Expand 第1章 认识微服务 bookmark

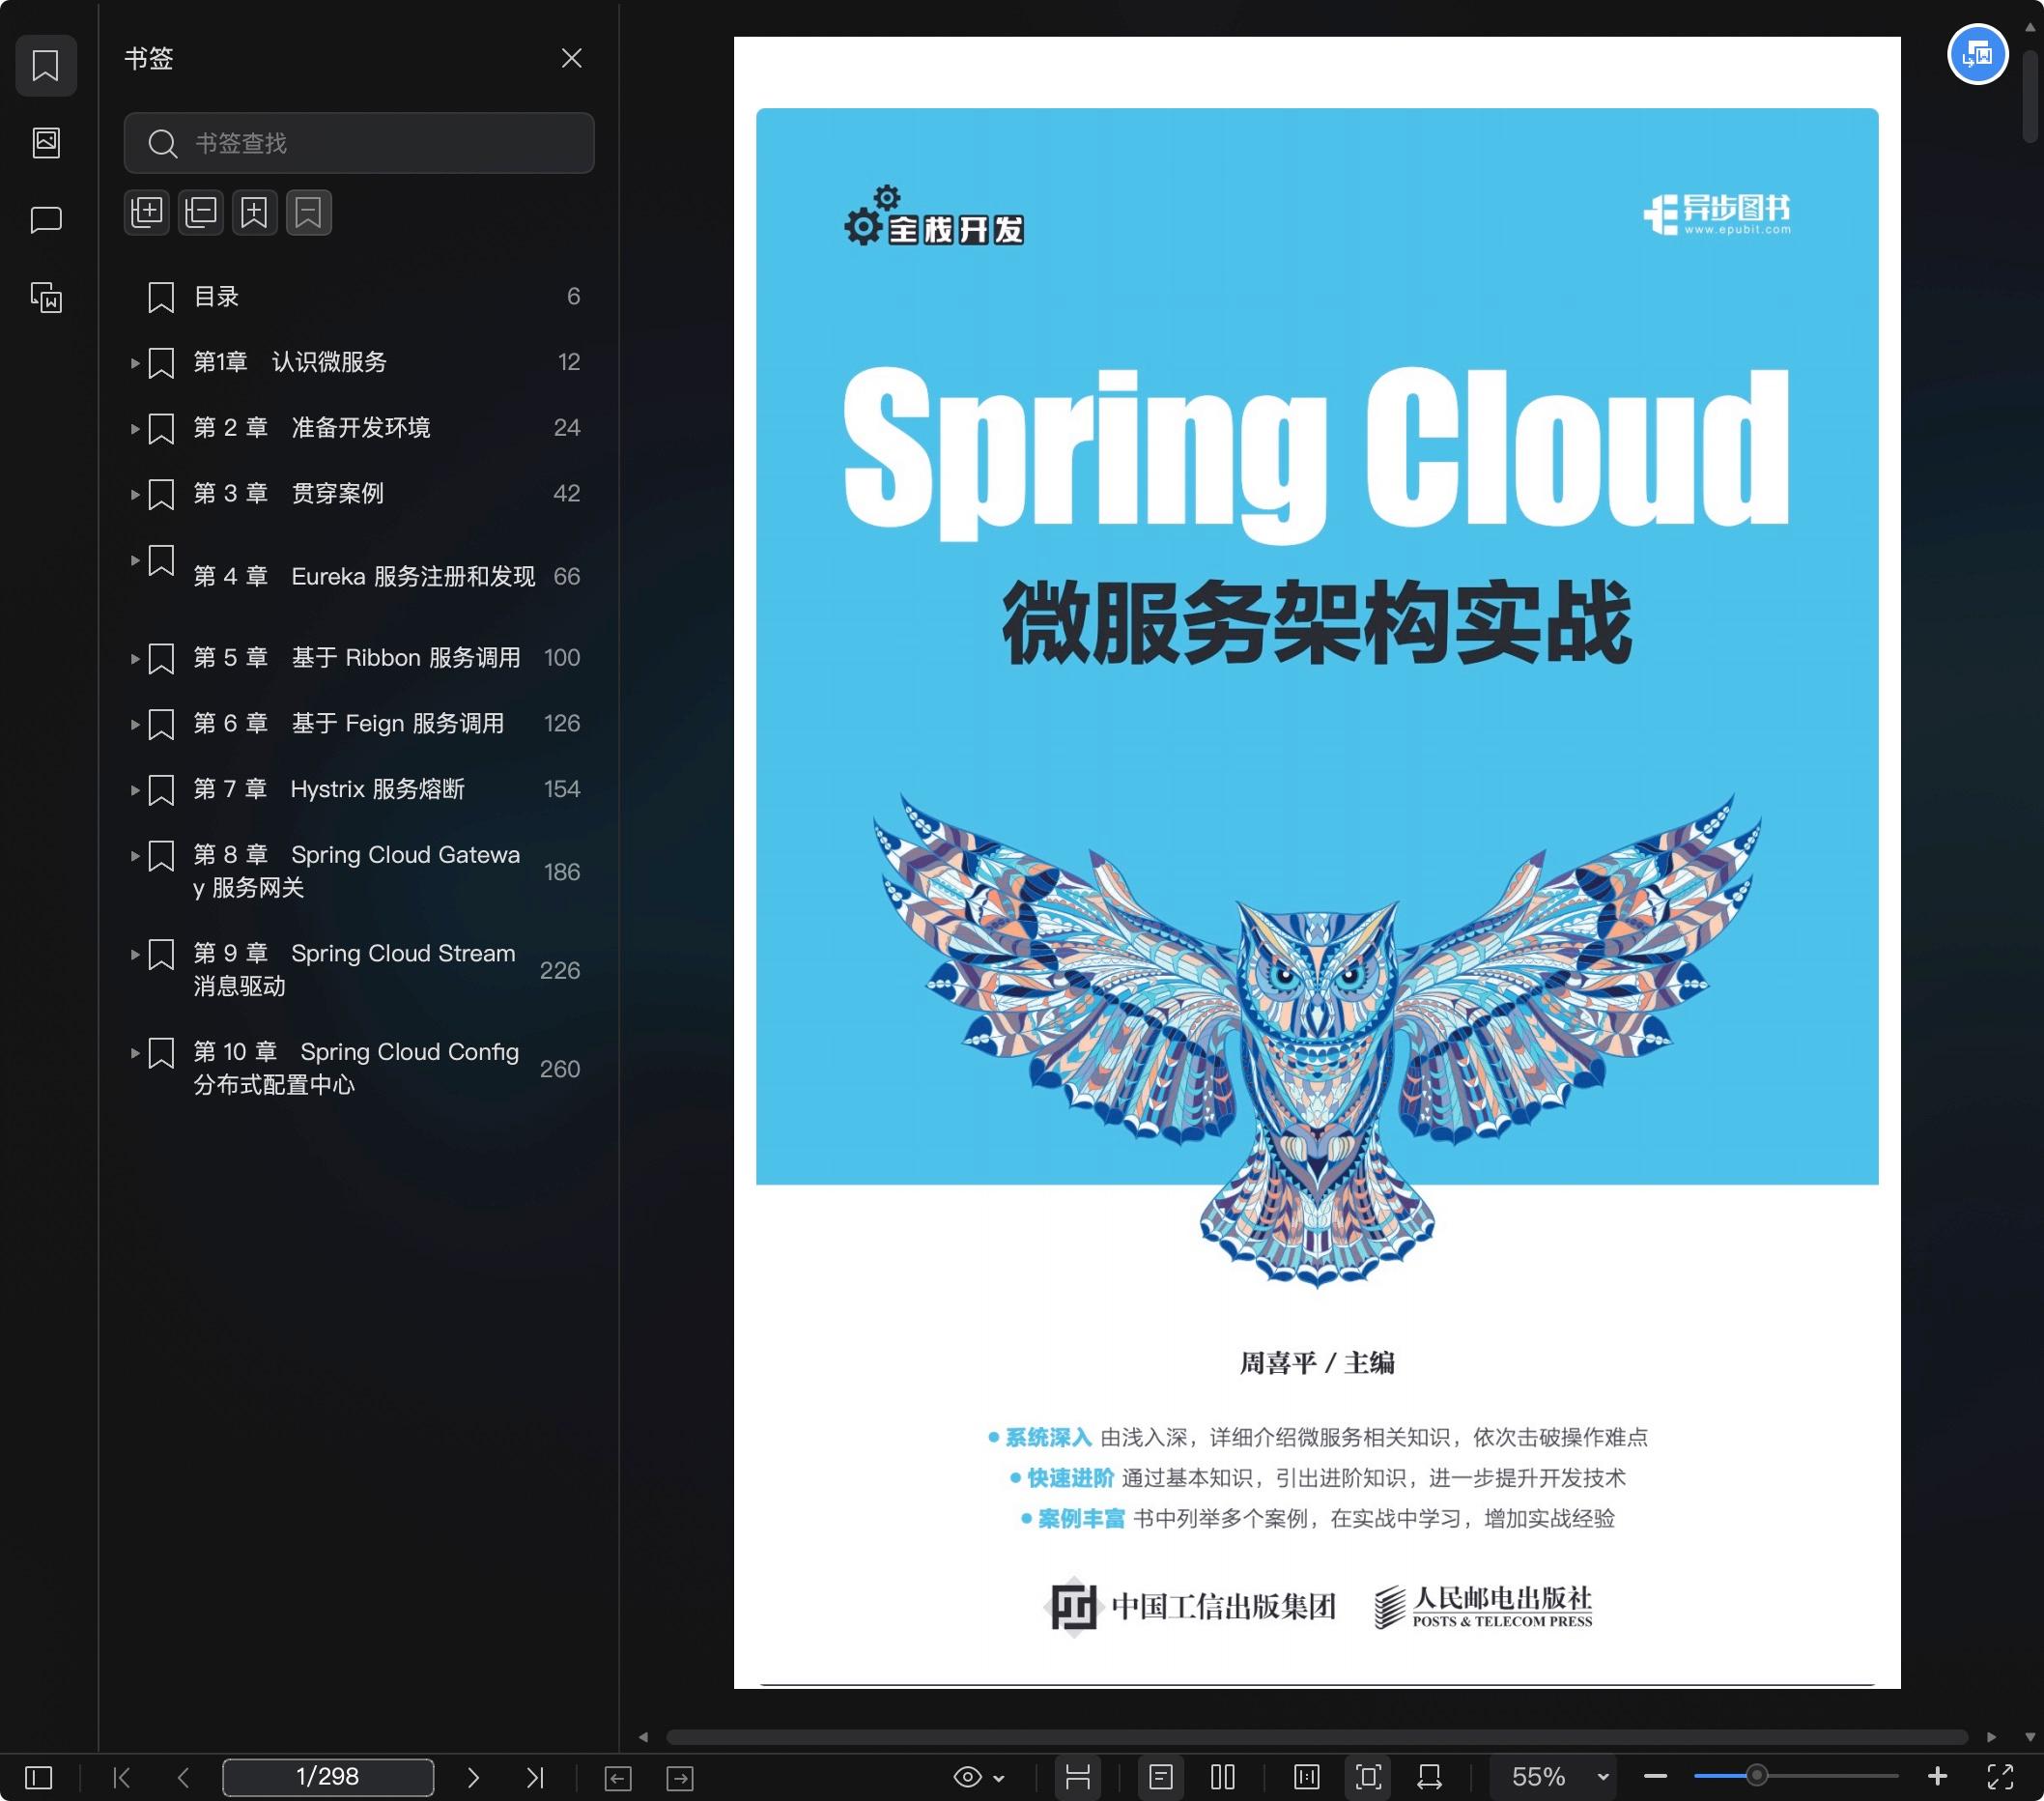(134, 363)
